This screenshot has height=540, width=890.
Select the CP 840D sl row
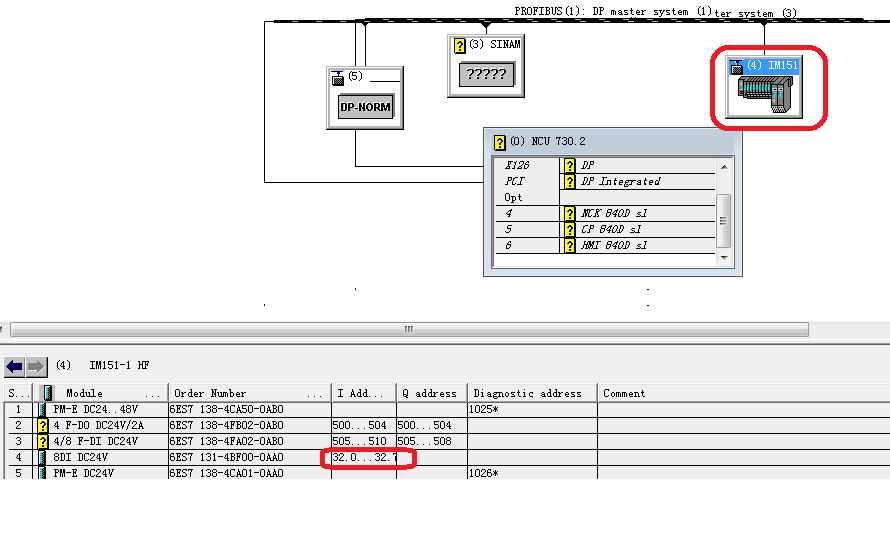point(605,229)
